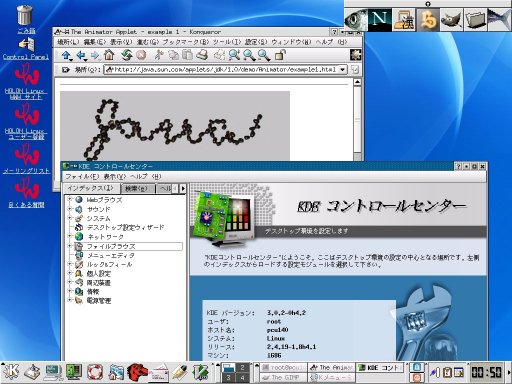Viewport: 512px width, 384px height.
Task: Expand the Webブラウズ tree node
Action: (70, 199)
